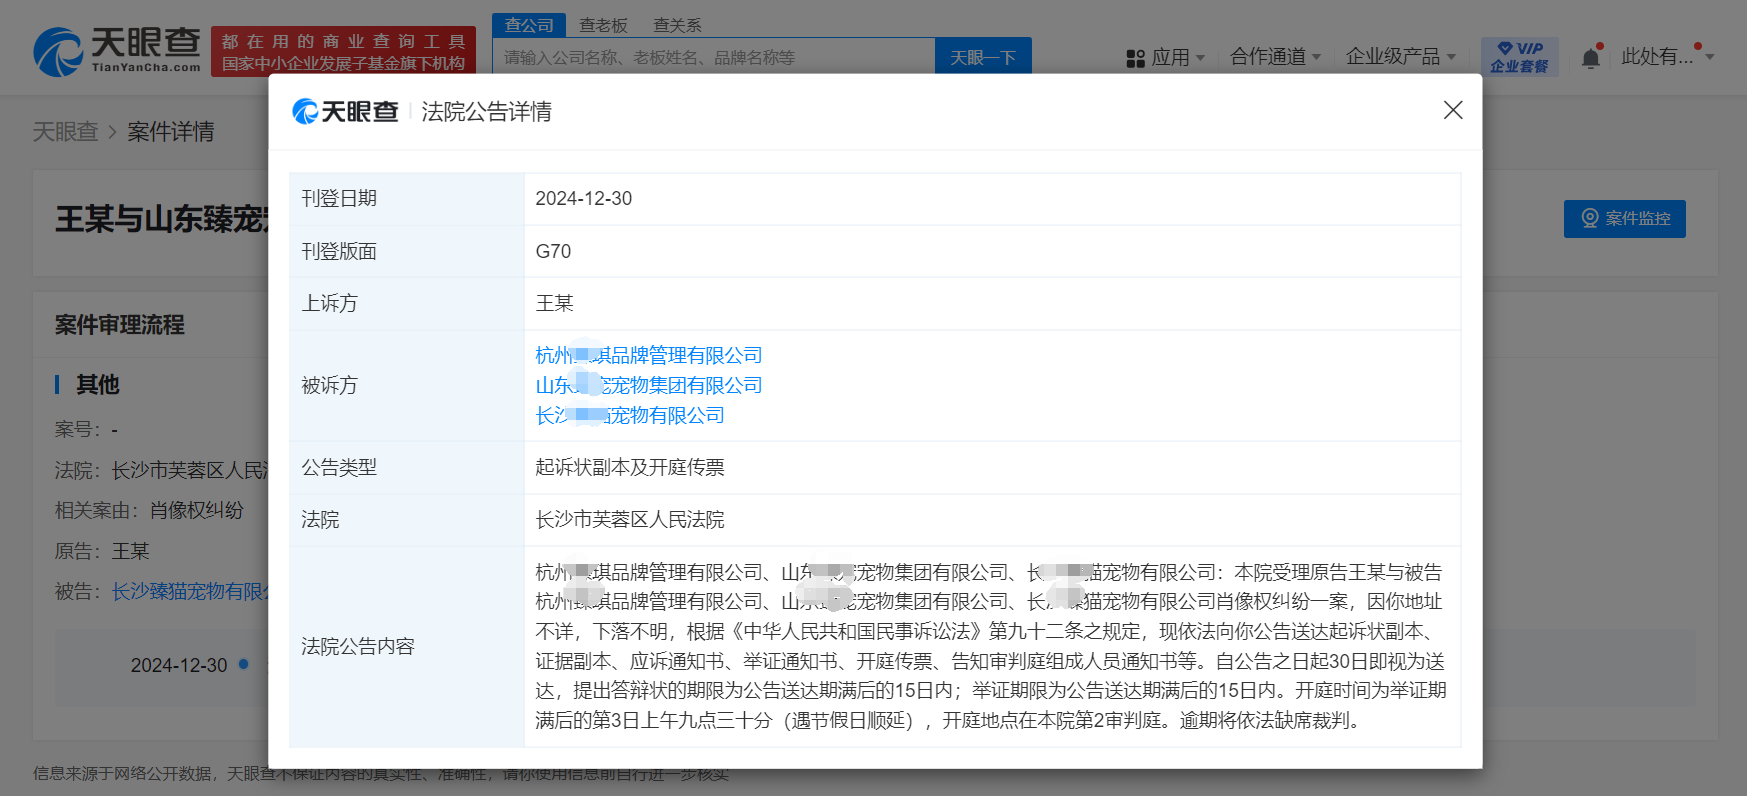Screen dimensions: 1747x796
Task: Click the 公告类型 row label
Action: point(339,468)
